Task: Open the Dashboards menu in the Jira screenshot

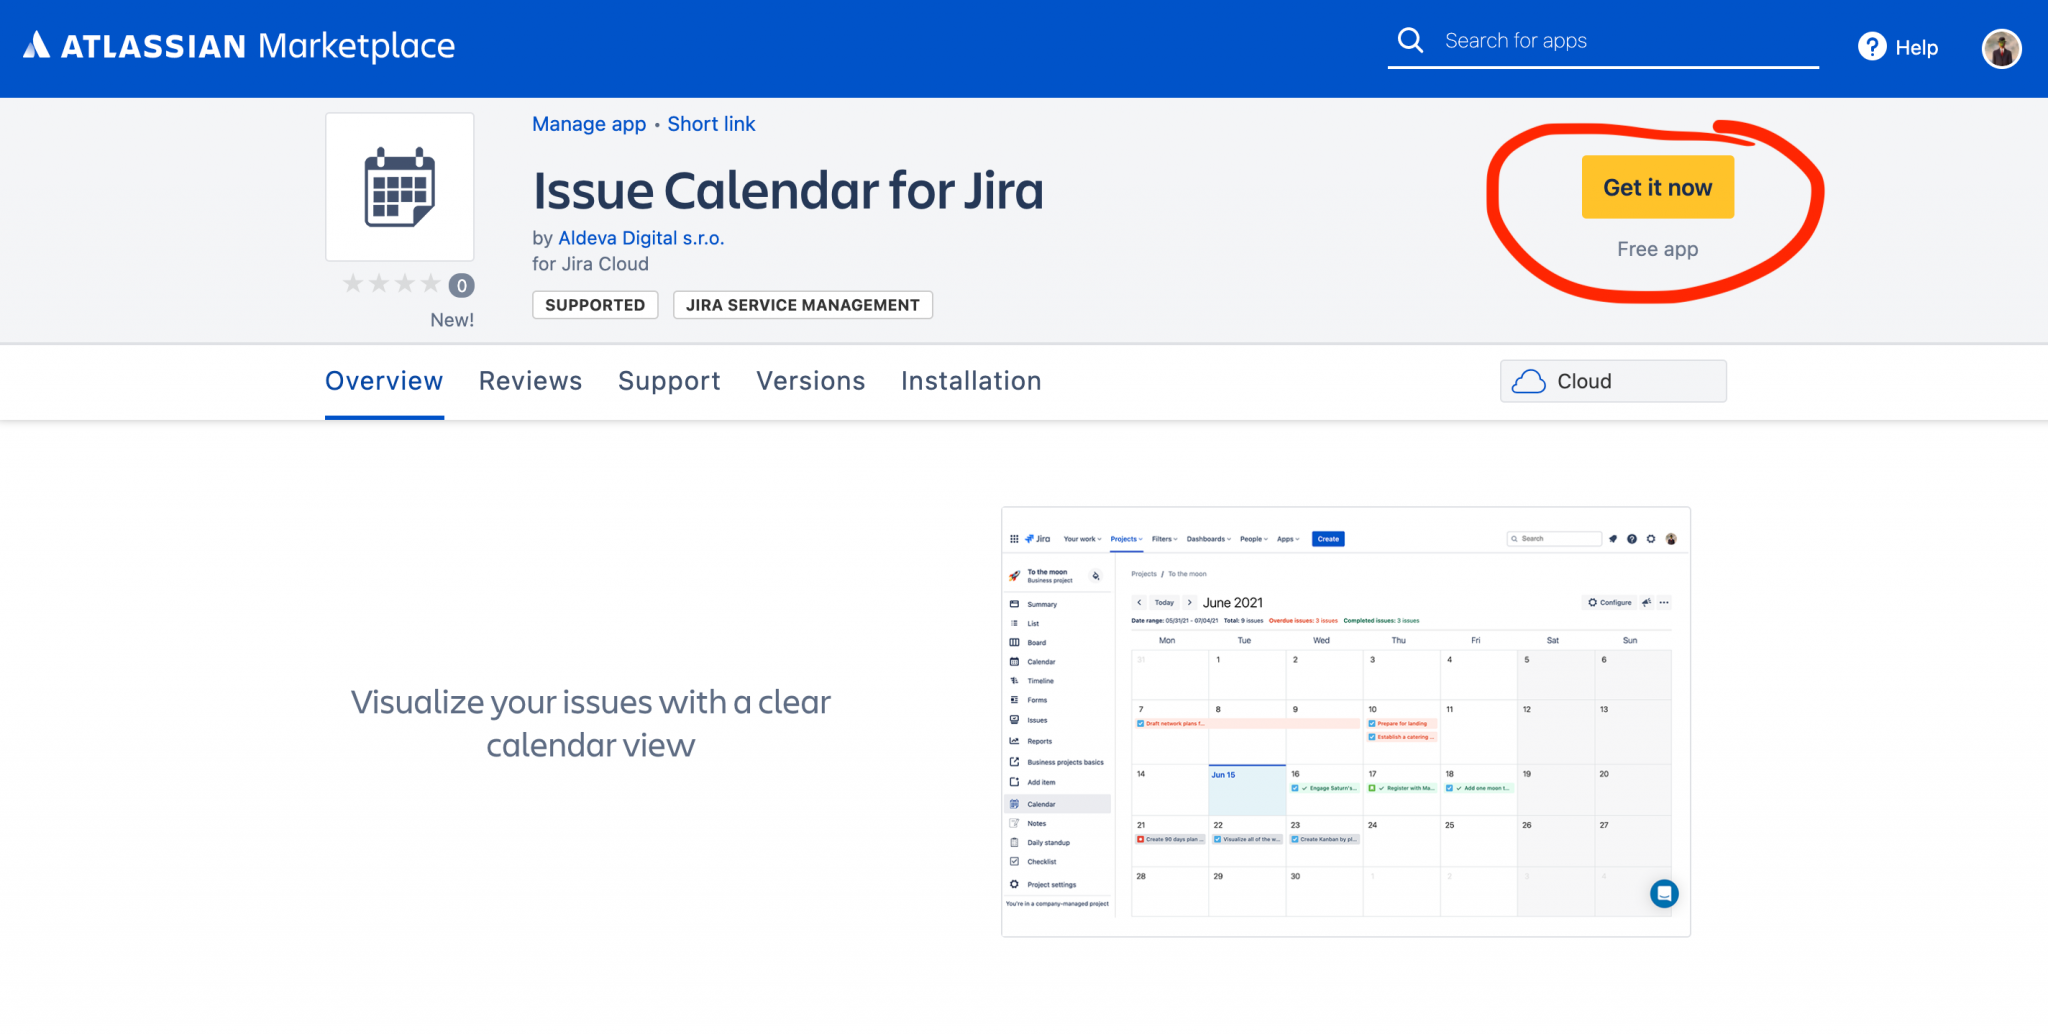Action: click(1208, 539)
